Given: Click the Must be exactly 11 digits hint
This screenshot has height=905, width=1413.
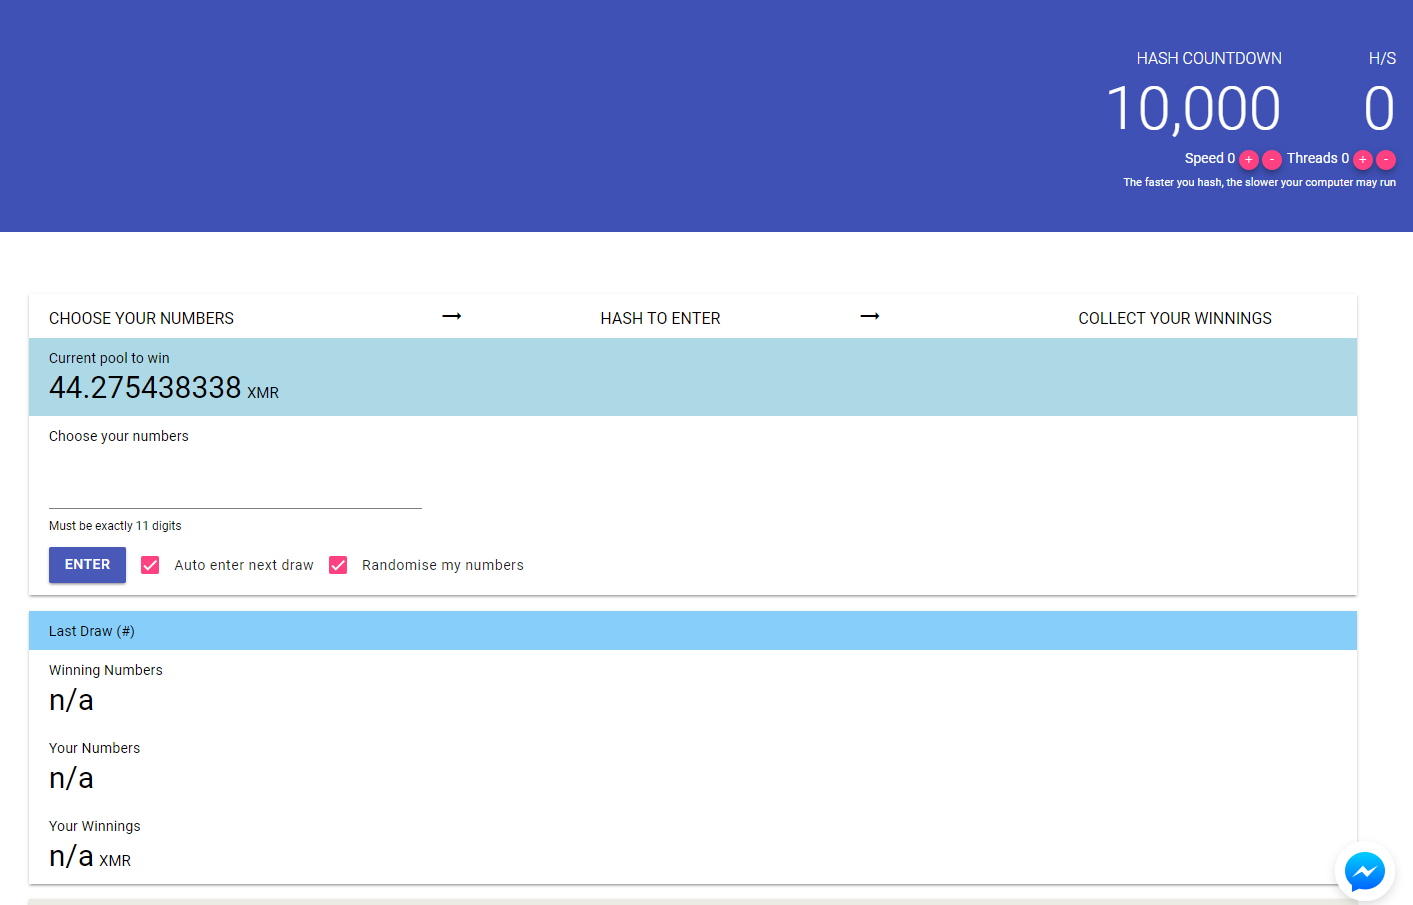Looking at the screenshot, I should 115,526.
